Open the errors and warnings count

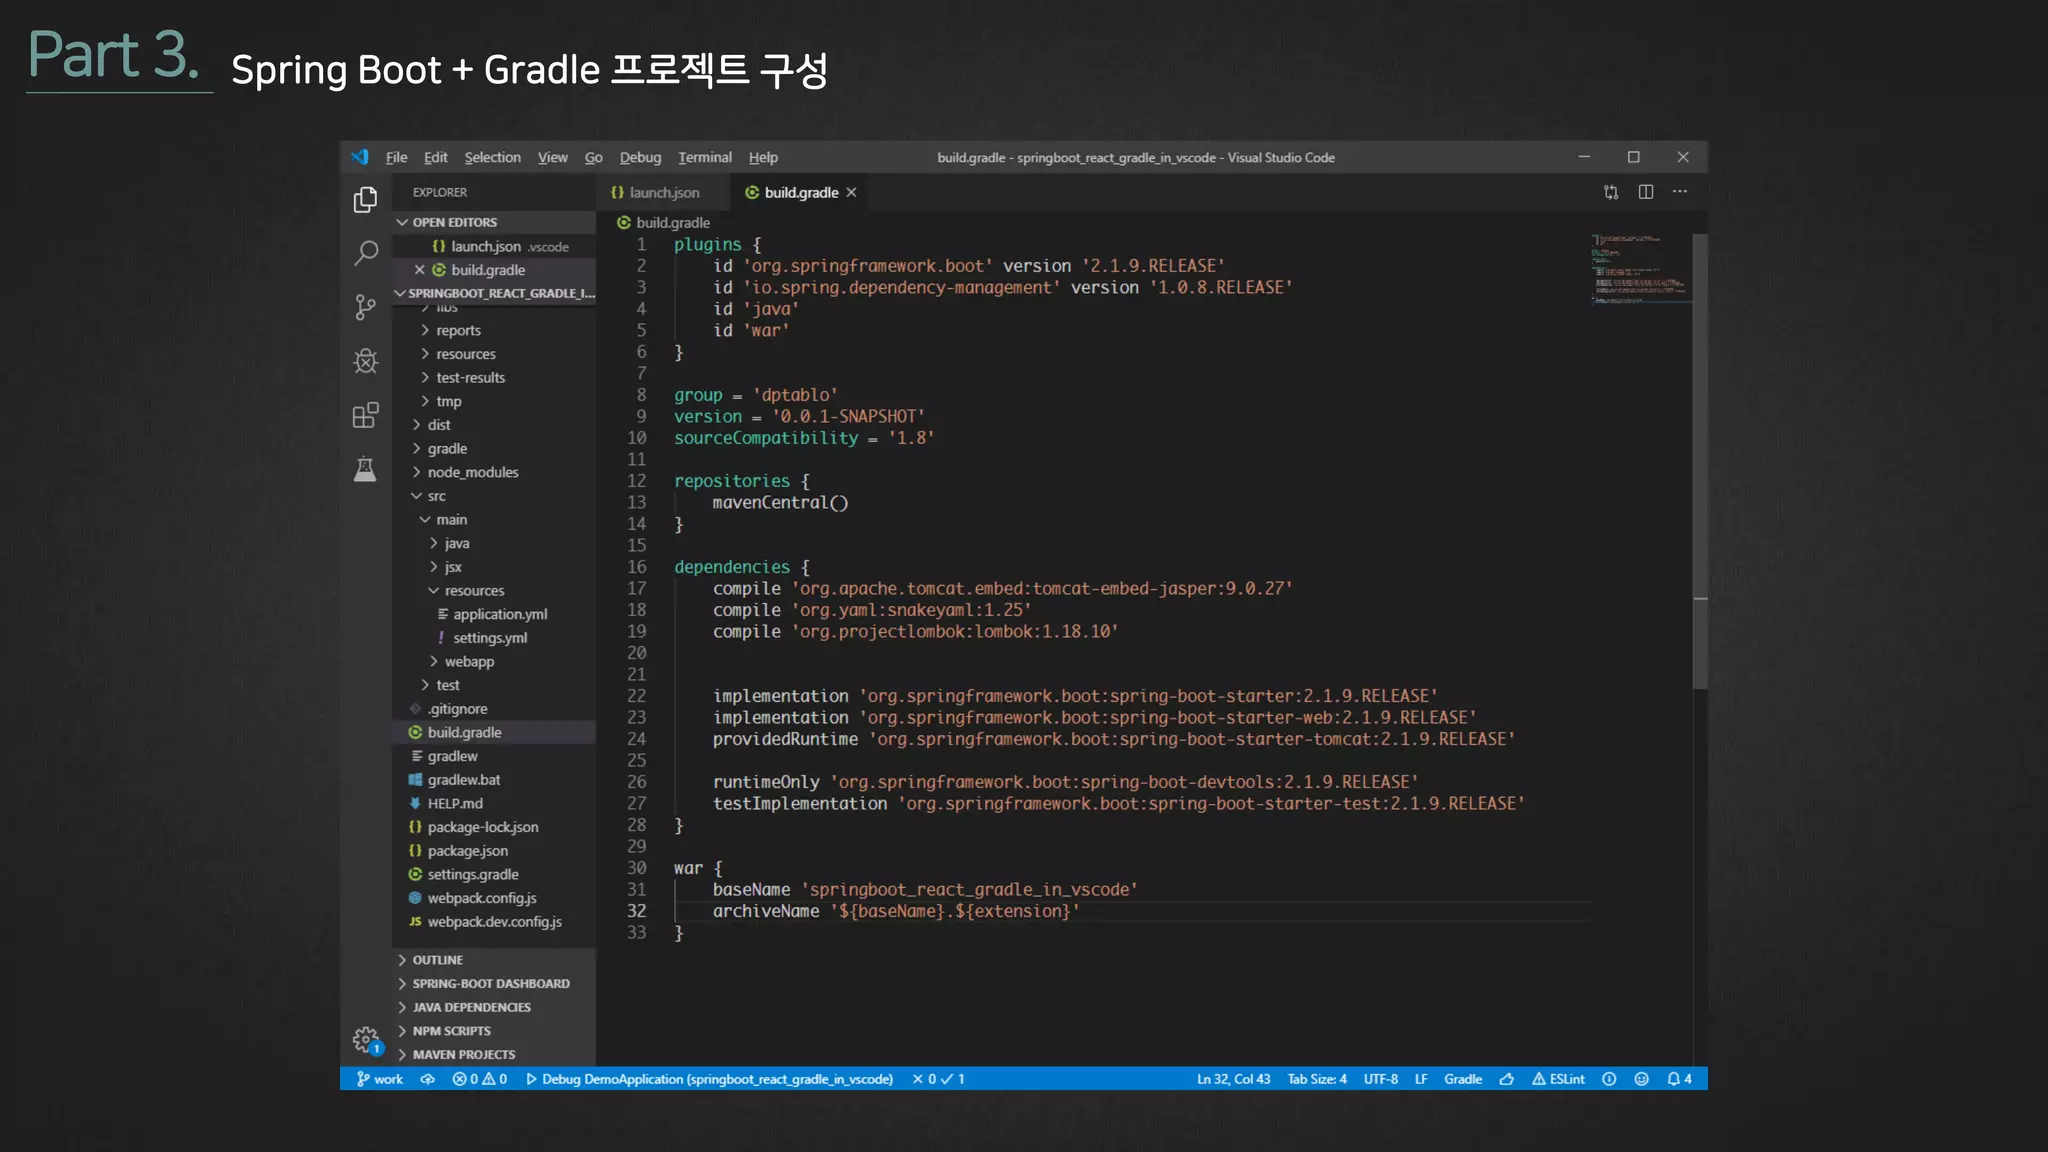480,1079
